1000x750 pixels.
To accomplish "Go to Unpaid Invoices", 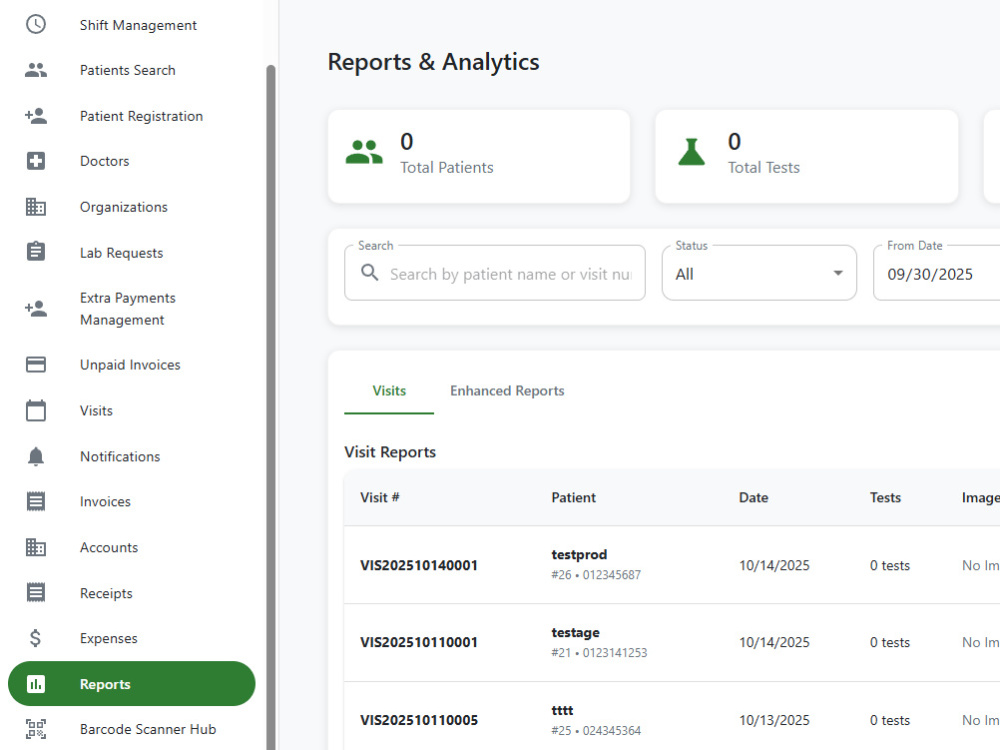I will (130, 365).
